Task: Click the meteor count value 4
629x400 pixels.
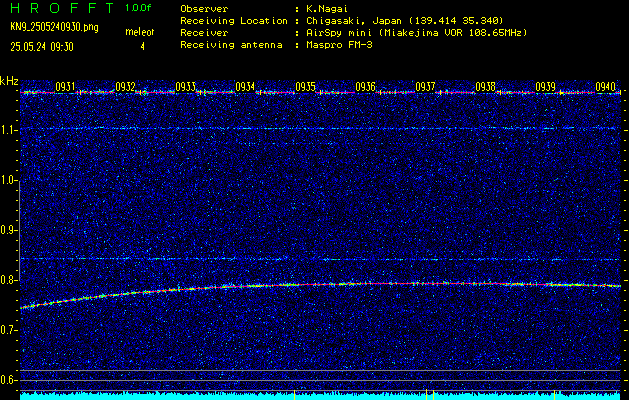Action: point(142,47)
